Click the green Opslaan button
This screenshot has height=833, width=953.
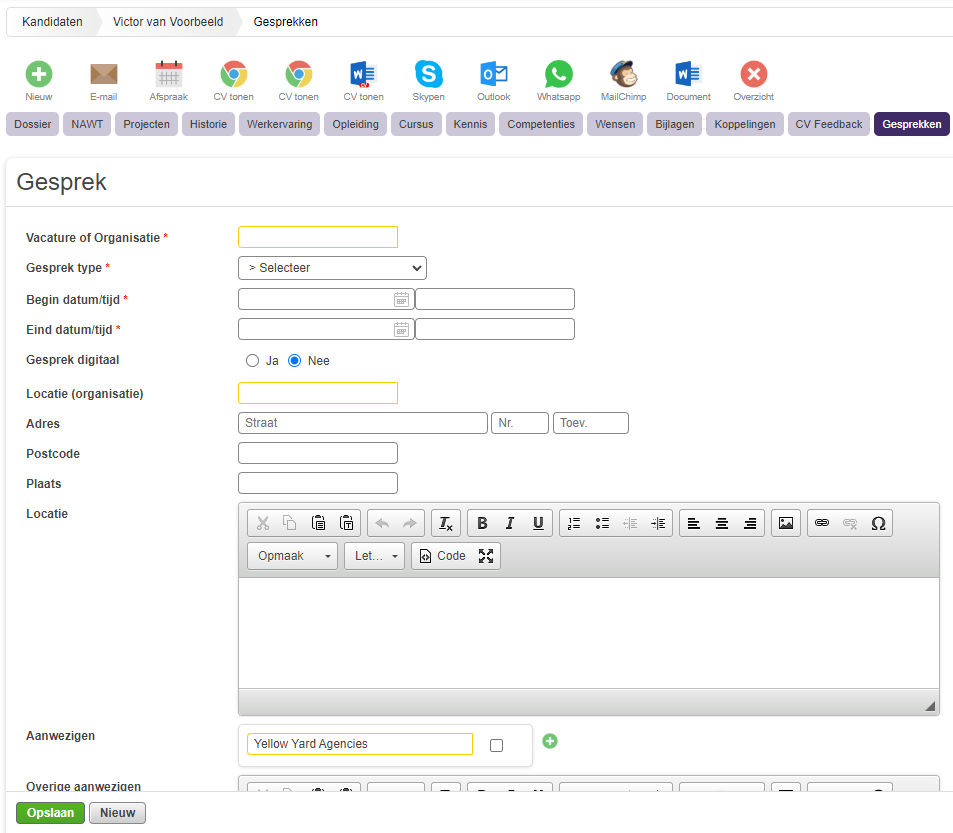[50, 813]
